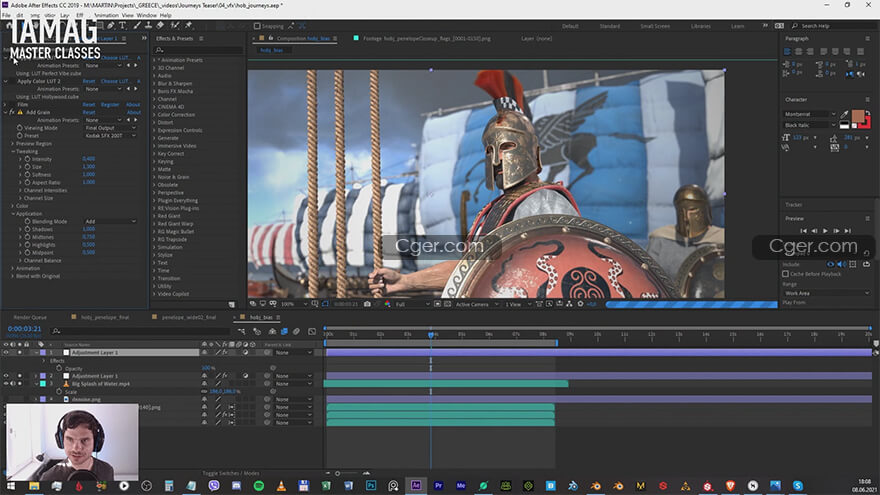Open the Active Camera view dropdown

click(476, 304)
